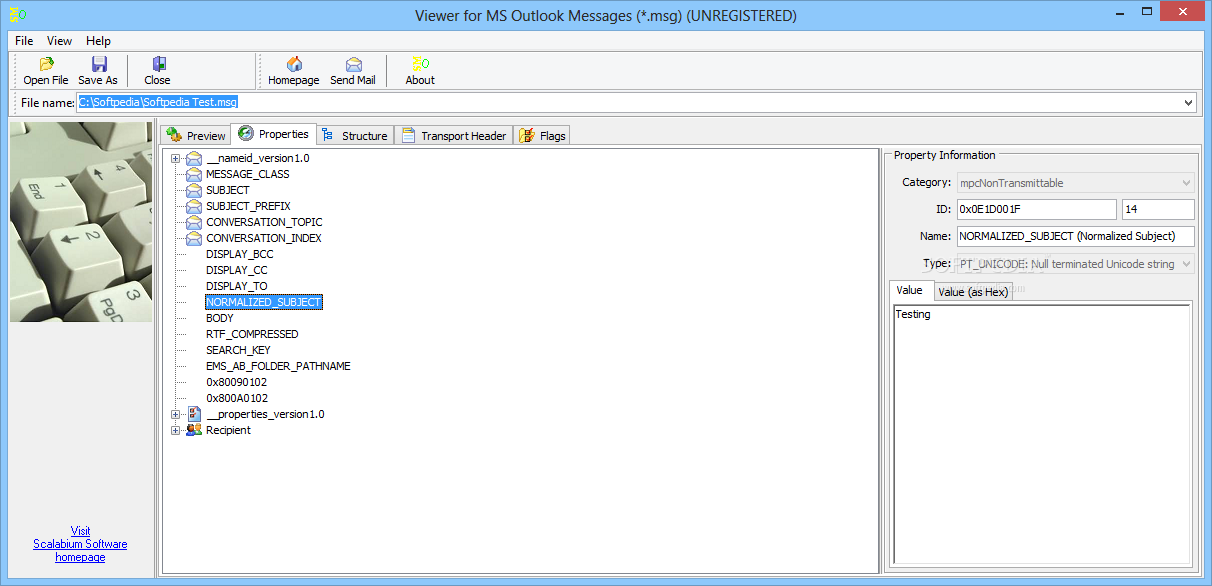Viewport: 1212px width, 586px height.
Task: Switch to the Preview tab
Action: (x=196, y=135)
